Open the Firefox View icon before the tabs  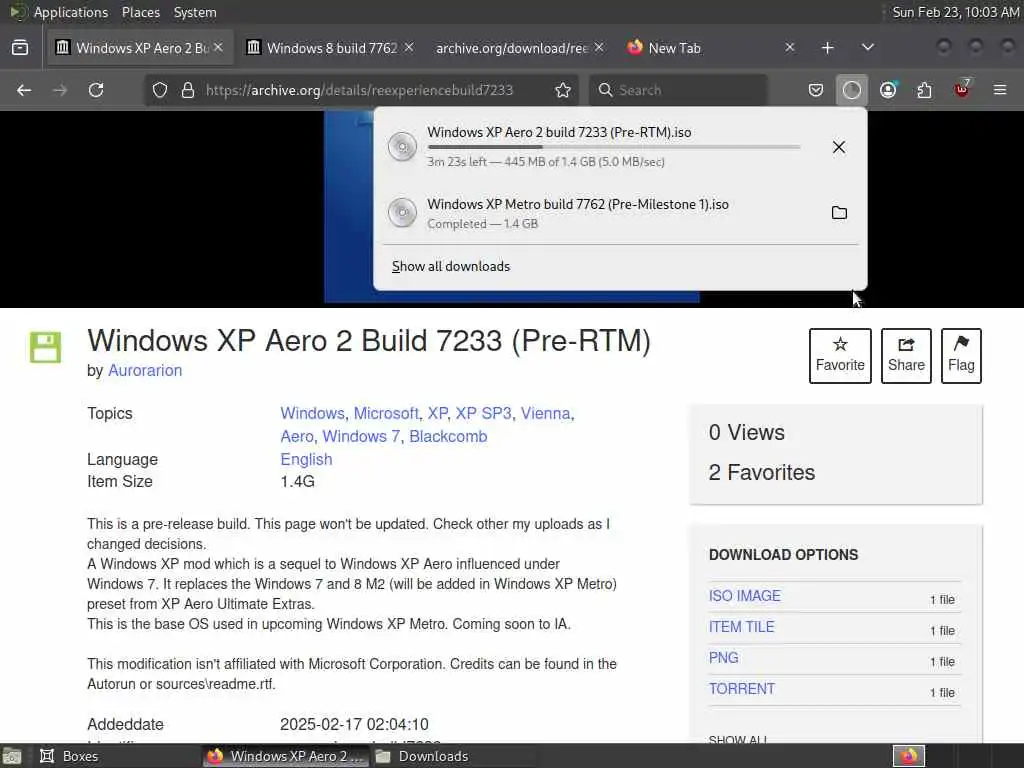pos(20,48)
